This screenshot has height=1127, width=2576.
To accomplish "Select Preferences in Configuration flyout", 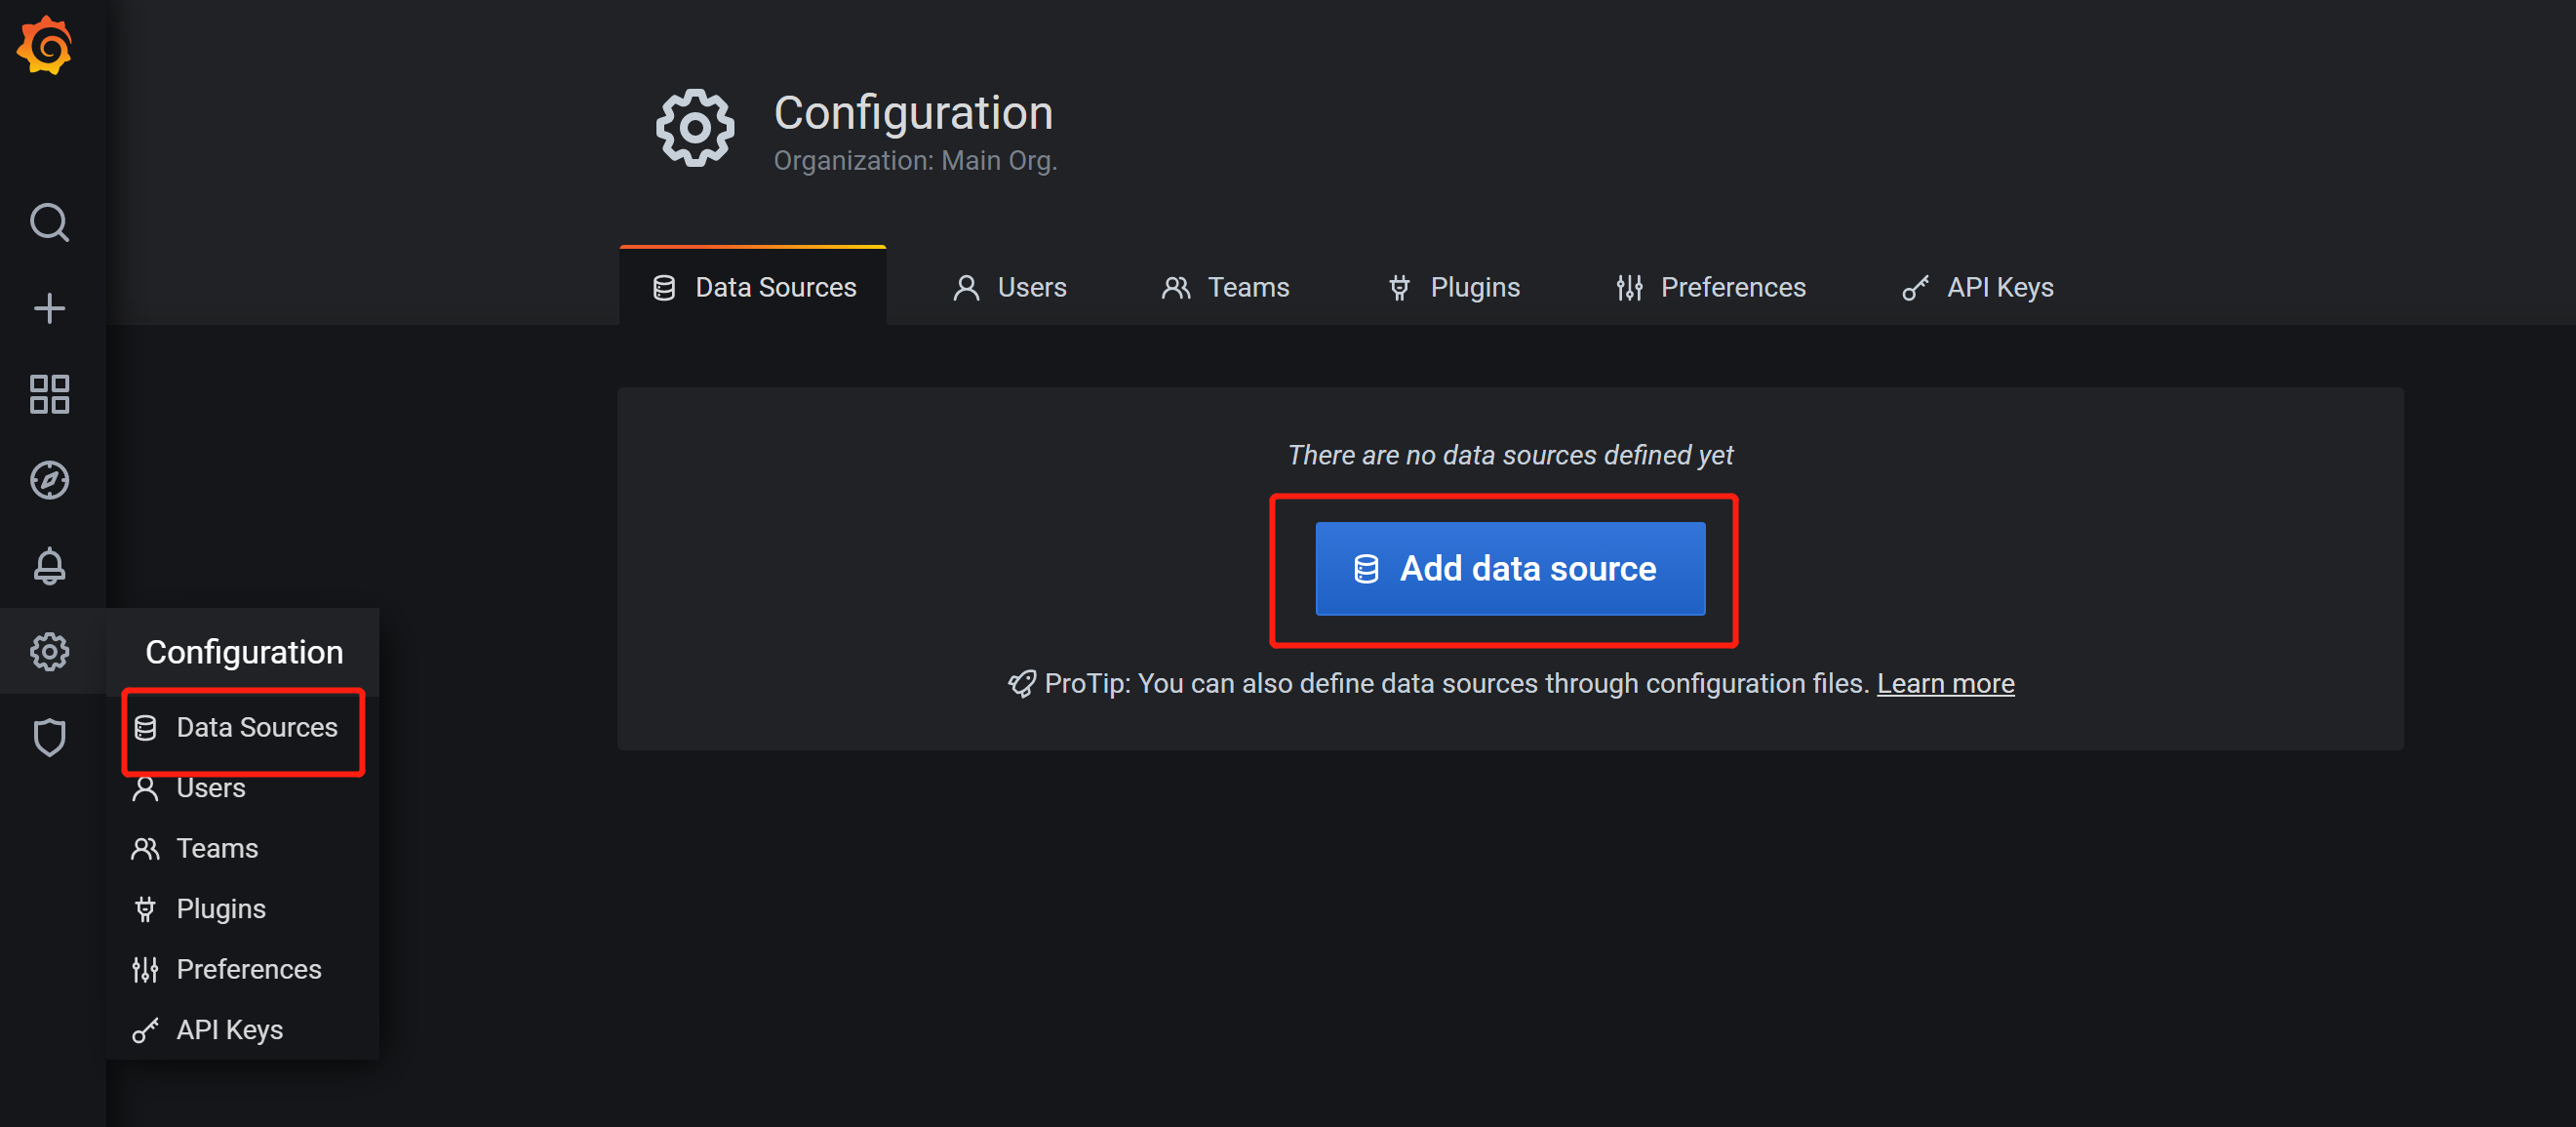I will click(x=243, y=969).
